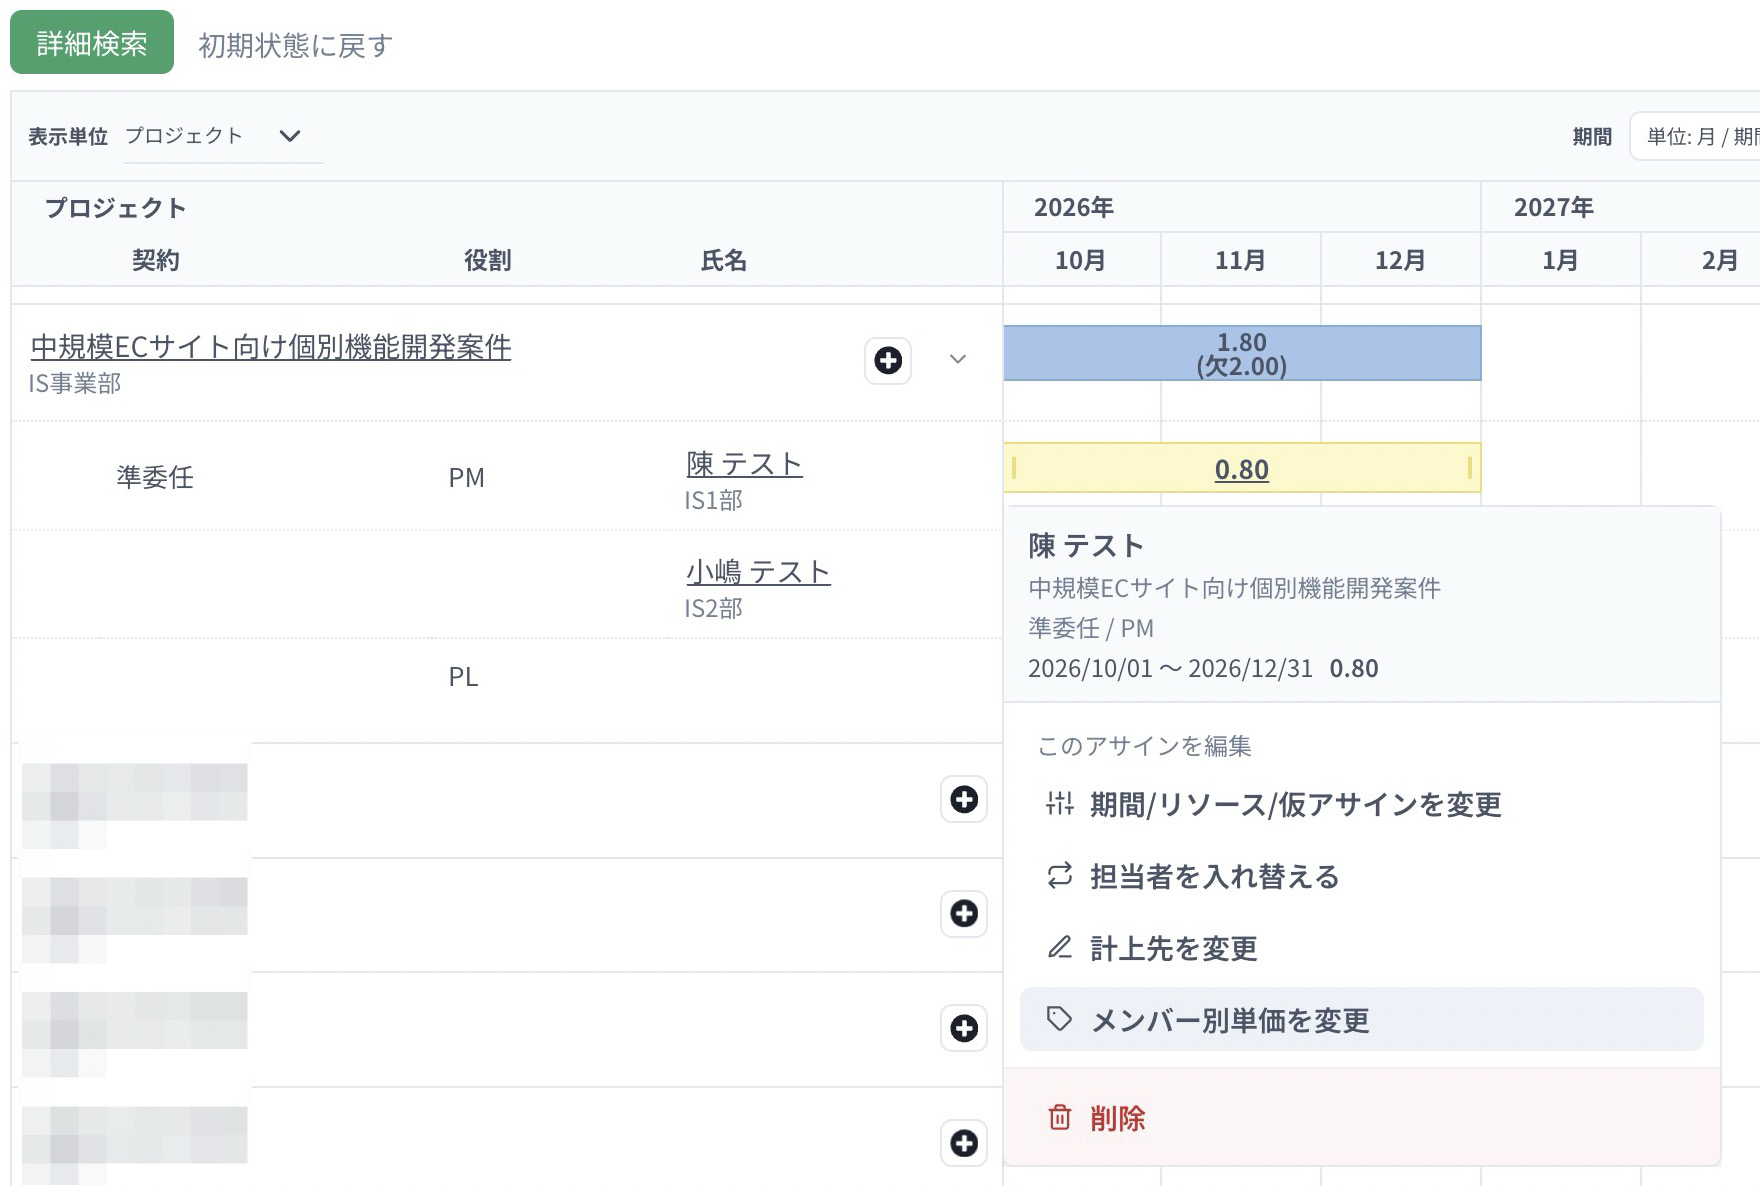Open member link 陳 テスト
This screenshot has width=1760, height=1186.
[744, 464]
